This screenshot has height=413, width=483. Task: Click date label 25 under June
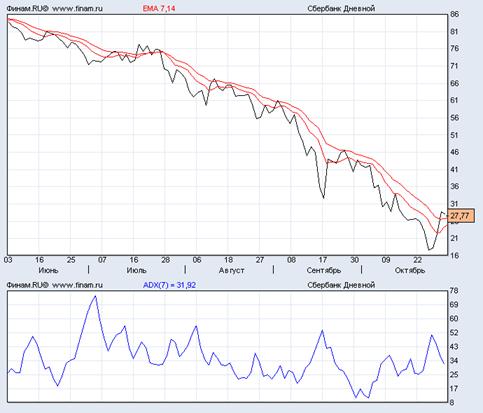coord(71,260)
